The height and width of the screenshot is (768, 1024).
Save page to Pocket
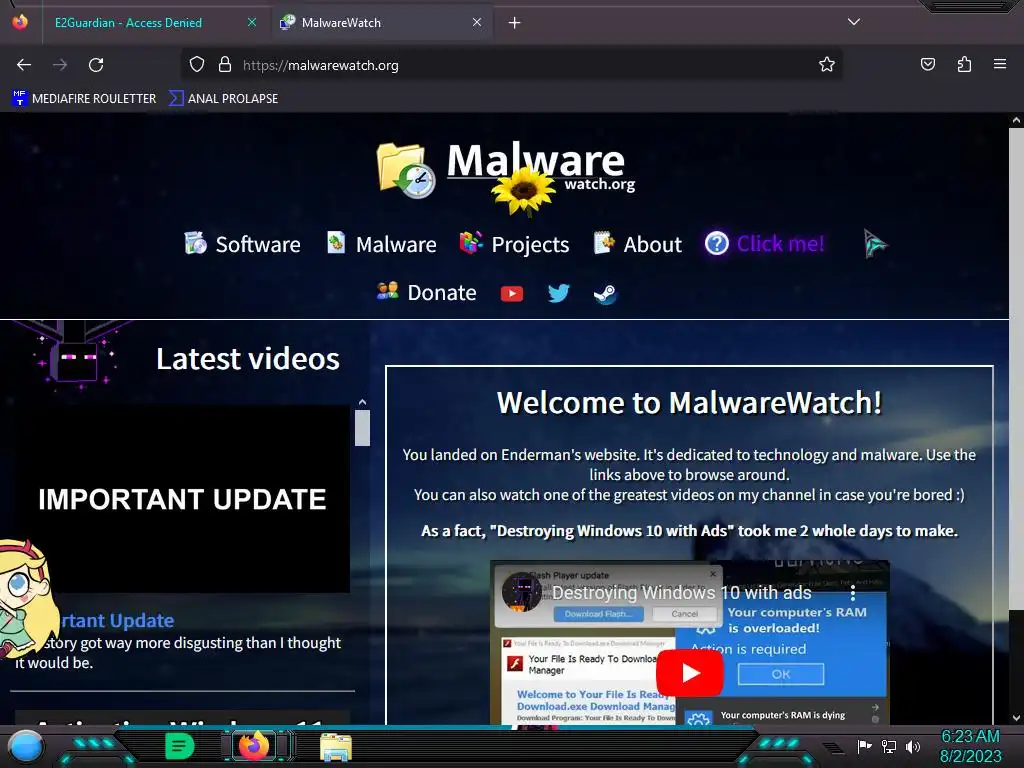click(927, 65)
